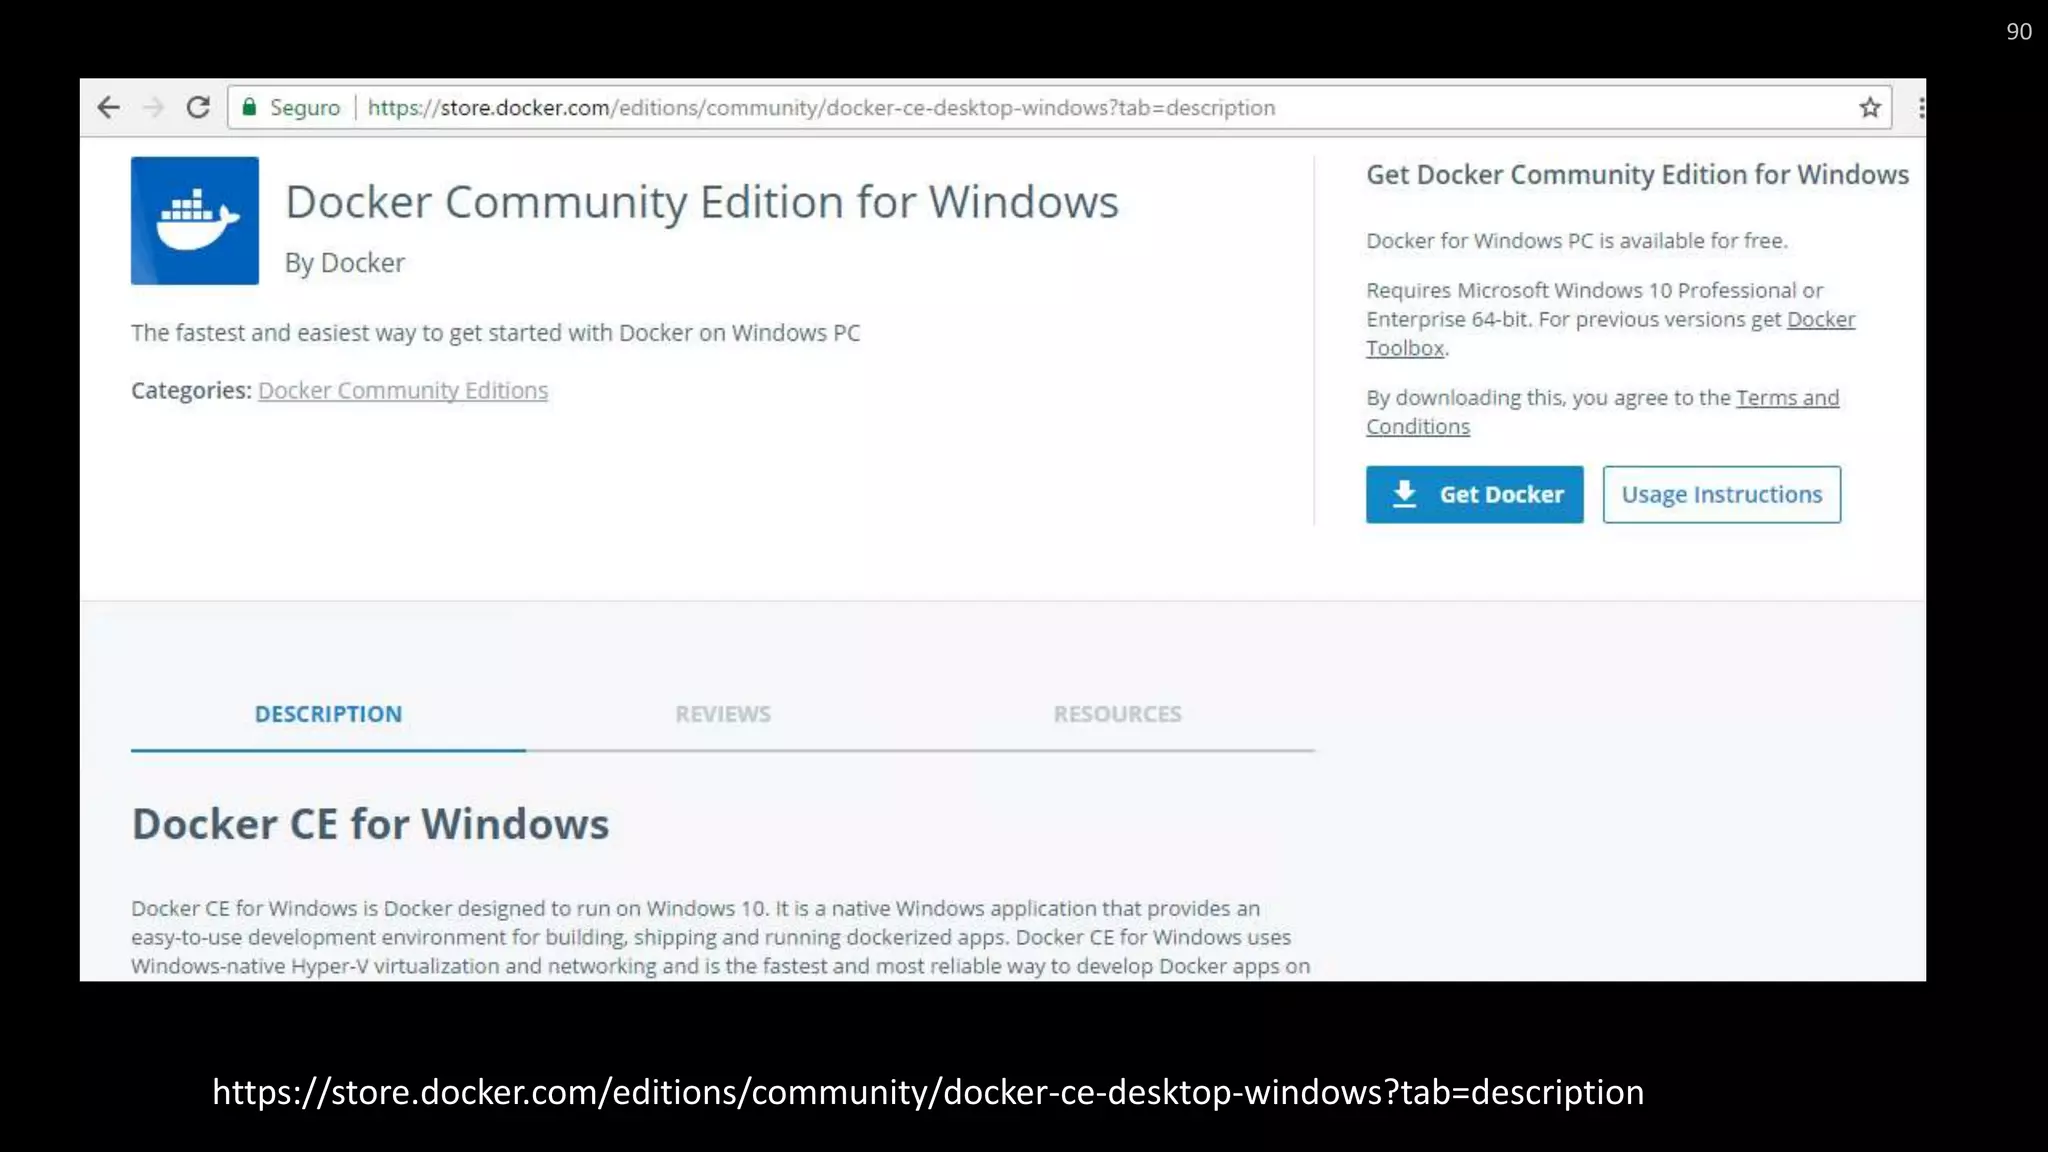The width and height of the screenshot is (2048, 1152).
Task: Click the browser back arrow
Action: point(108,107)
